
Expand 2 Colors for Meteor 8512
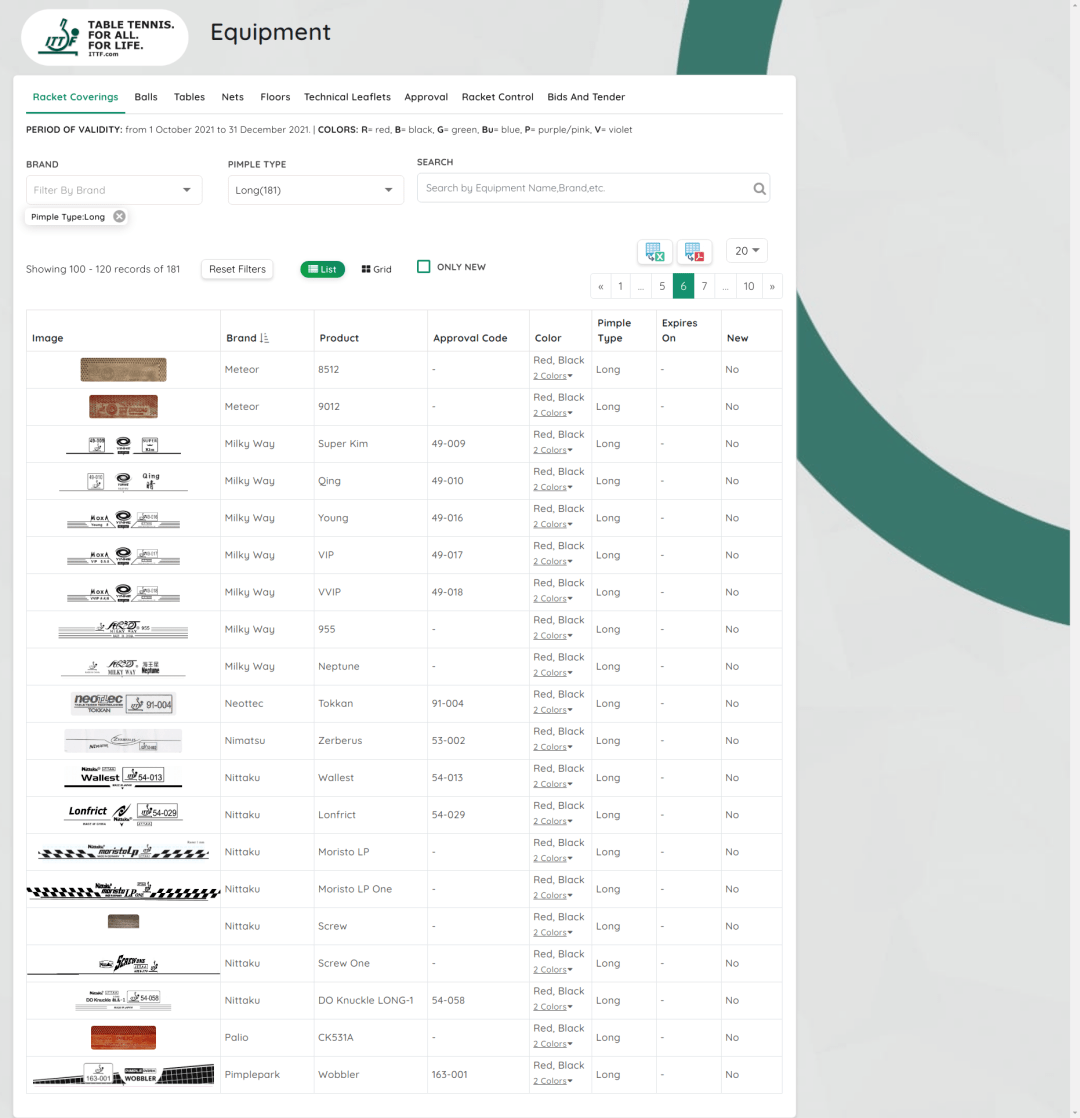[x=552, y=376]
